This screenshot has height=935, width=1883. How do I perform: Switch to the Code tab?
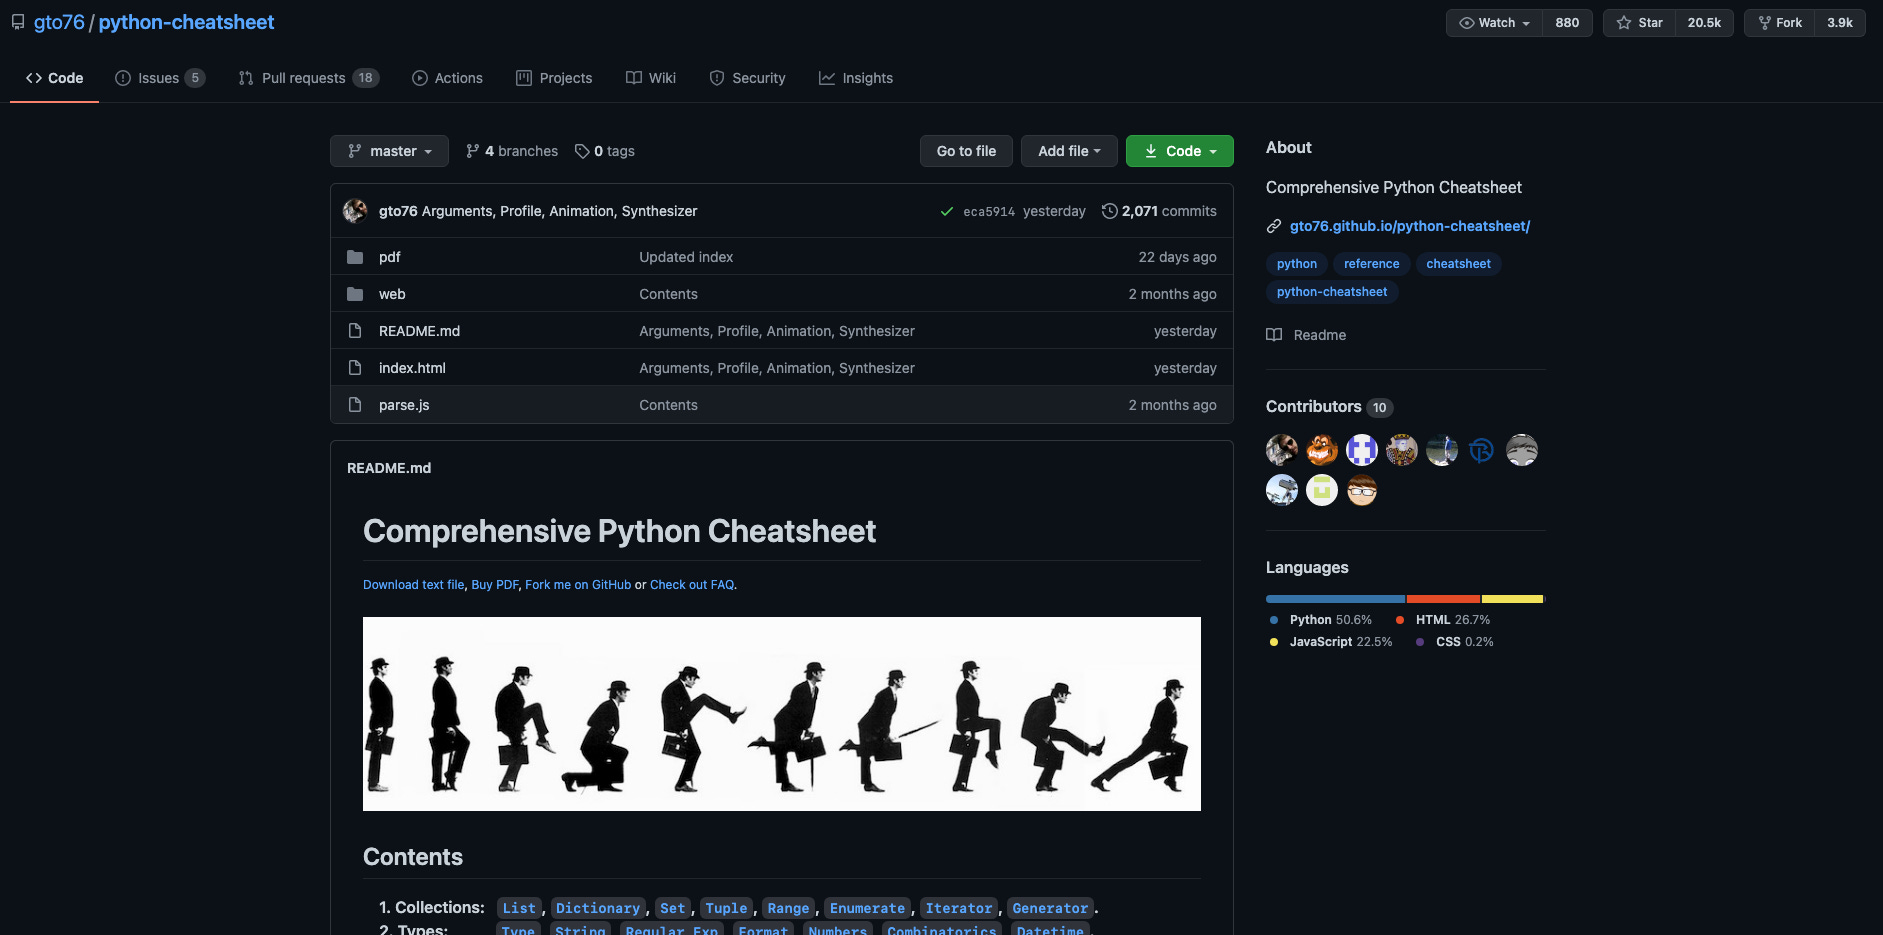click(x=54, y=78)
